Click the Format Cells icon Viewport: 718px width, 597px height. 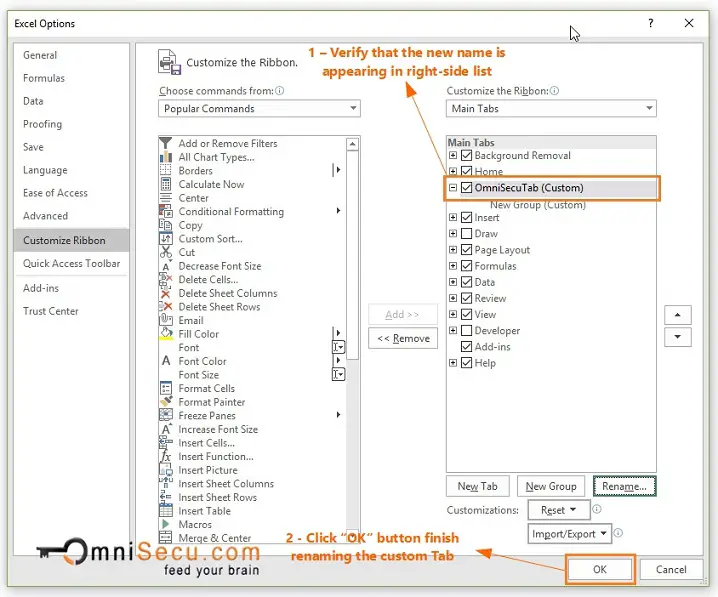pos(165,388)
